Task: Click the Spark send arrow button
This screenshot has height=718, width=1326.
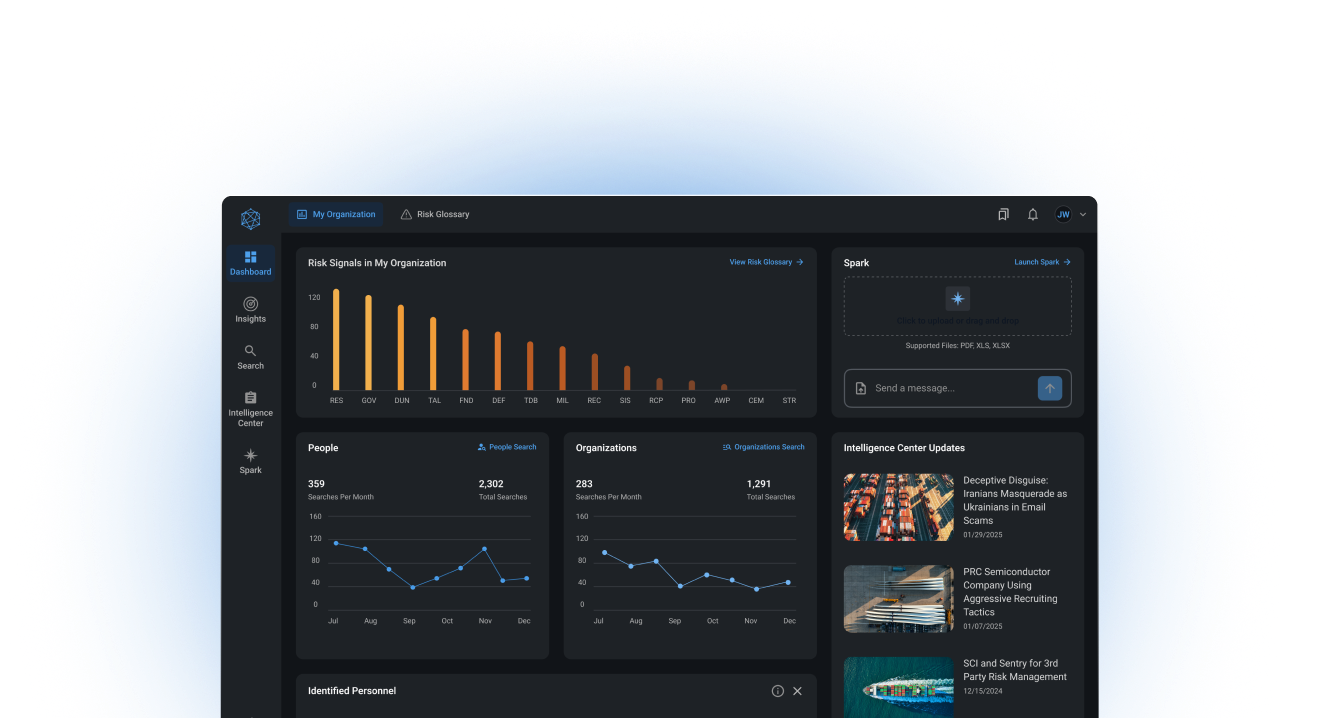Action: pyautogui.click(x=1049, y=388)
